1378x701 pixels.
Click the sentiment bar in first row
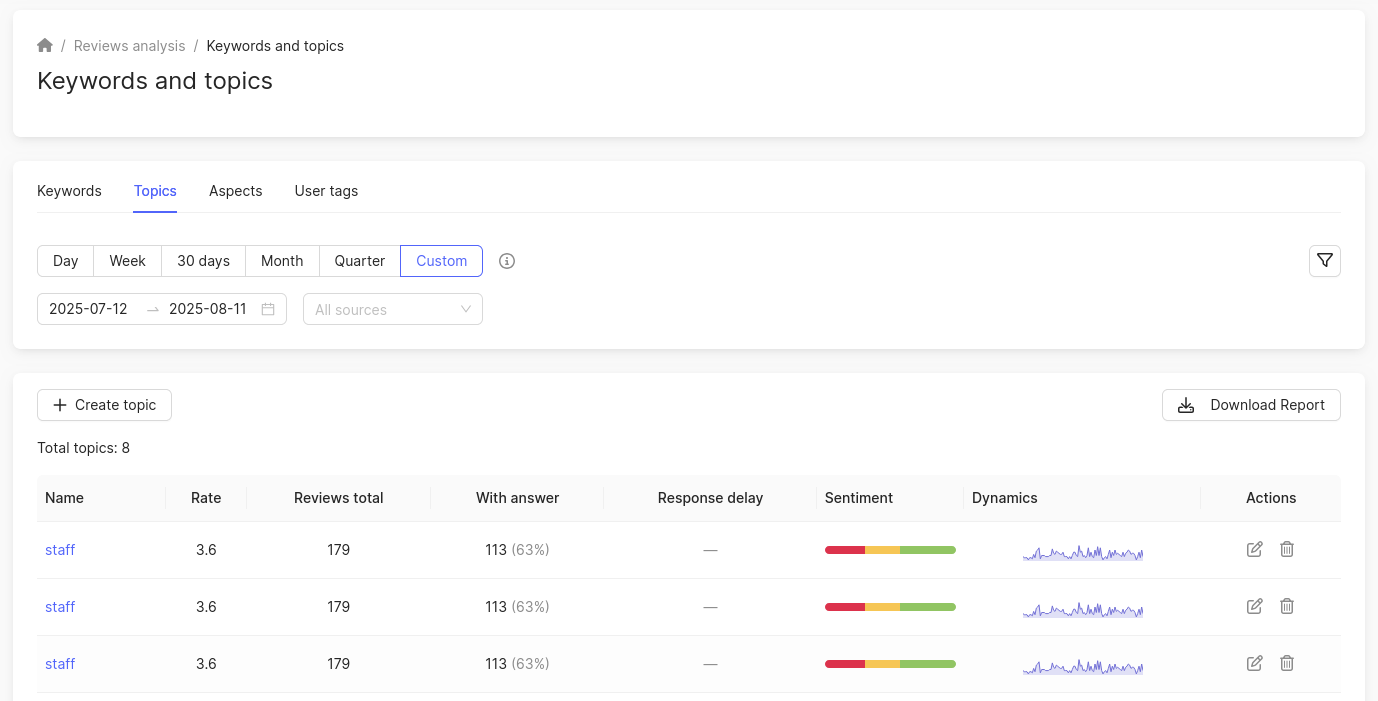890,550
